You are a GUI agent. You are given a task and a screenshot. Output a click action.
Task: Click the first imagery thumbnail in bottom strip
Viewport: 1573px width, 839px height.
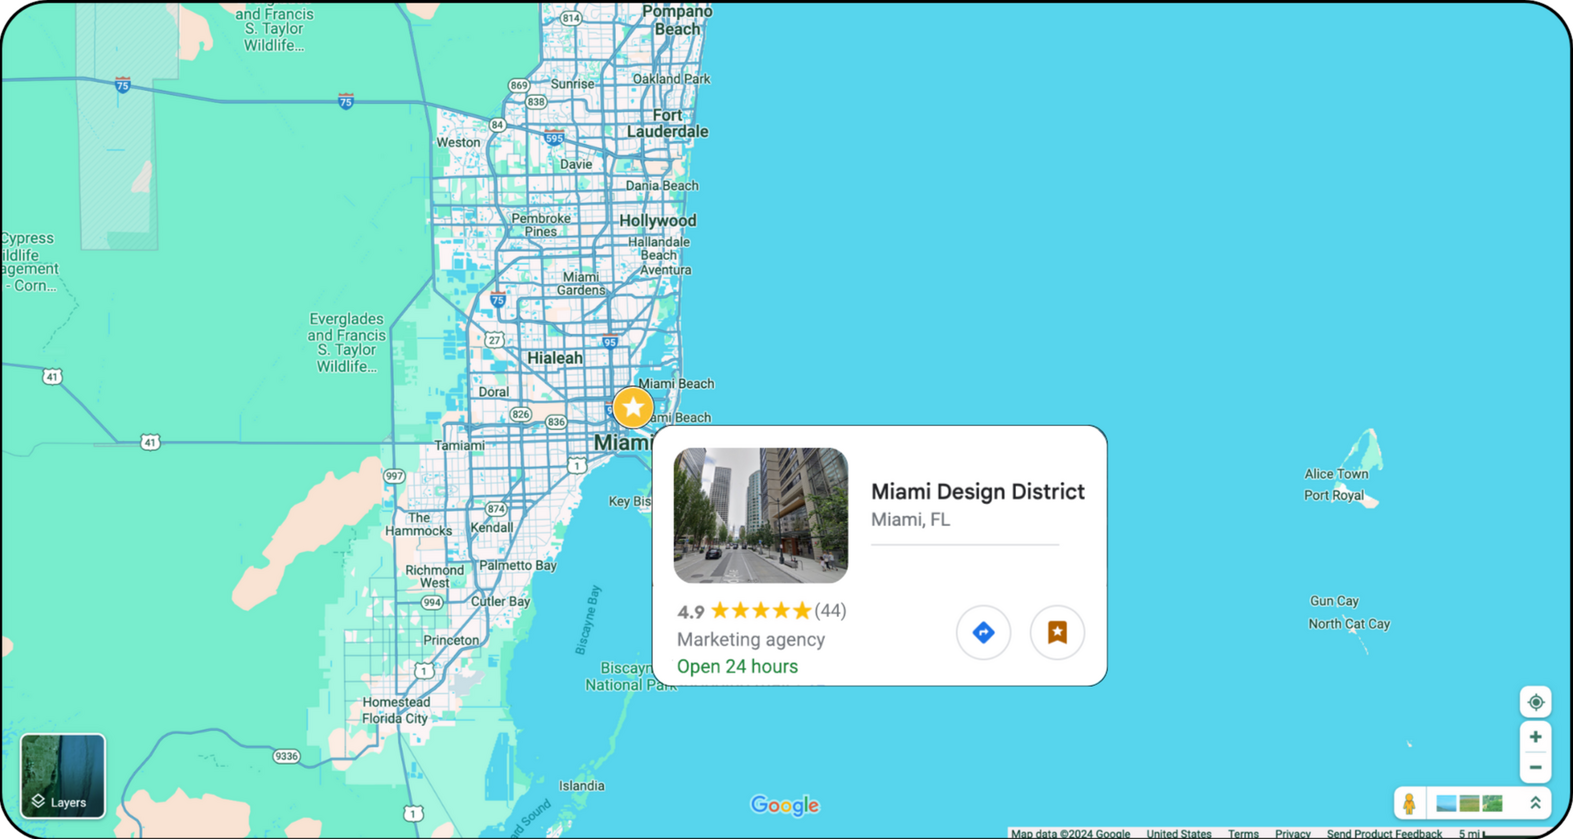coord(1446,803)
